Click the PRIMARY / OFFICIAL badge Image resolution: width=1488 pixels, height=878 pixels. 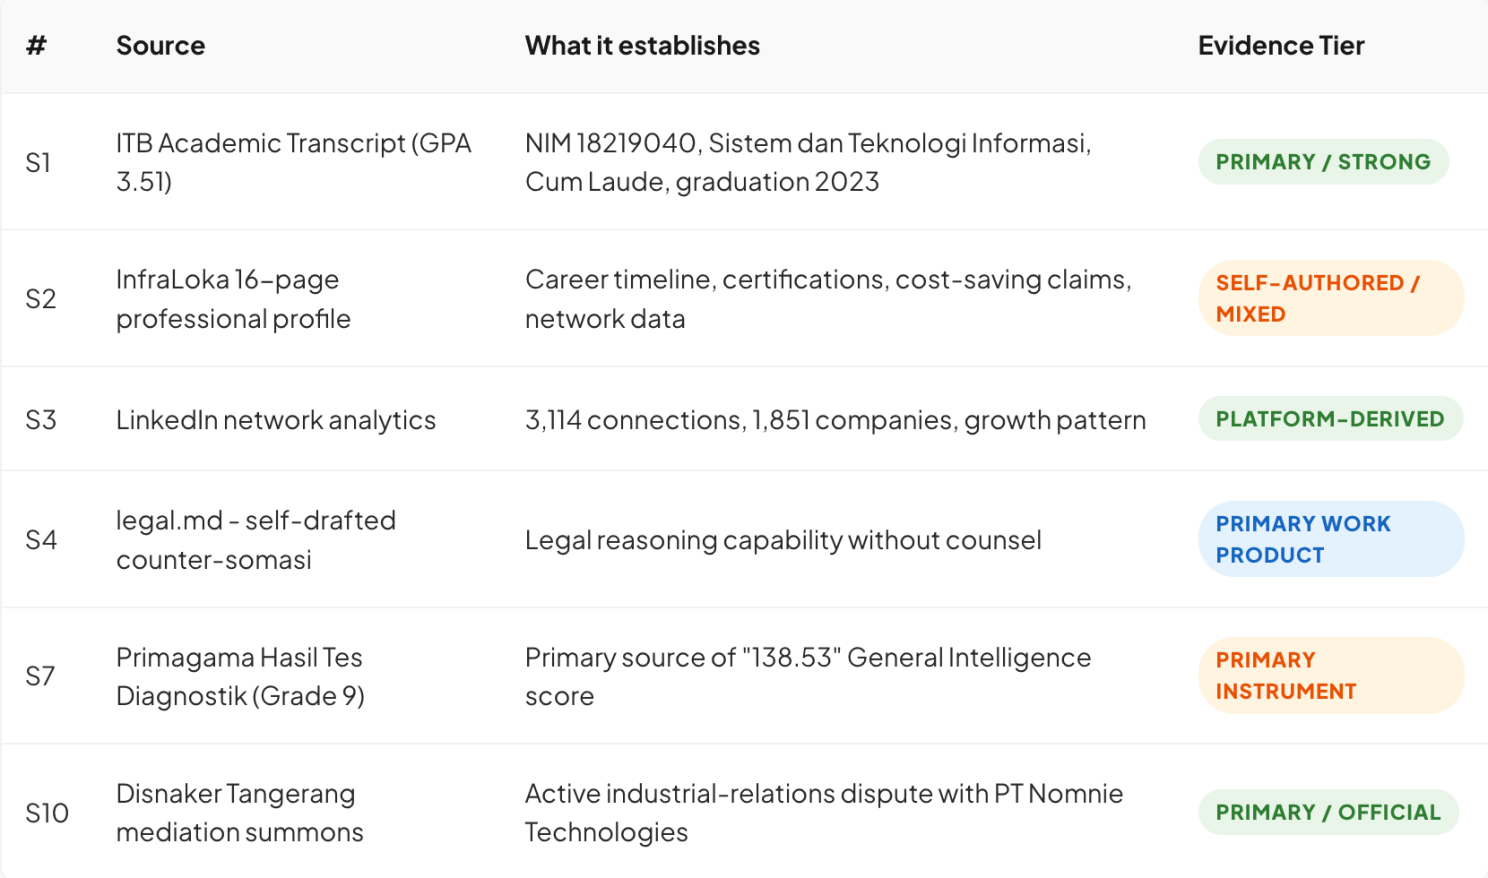1328,812
